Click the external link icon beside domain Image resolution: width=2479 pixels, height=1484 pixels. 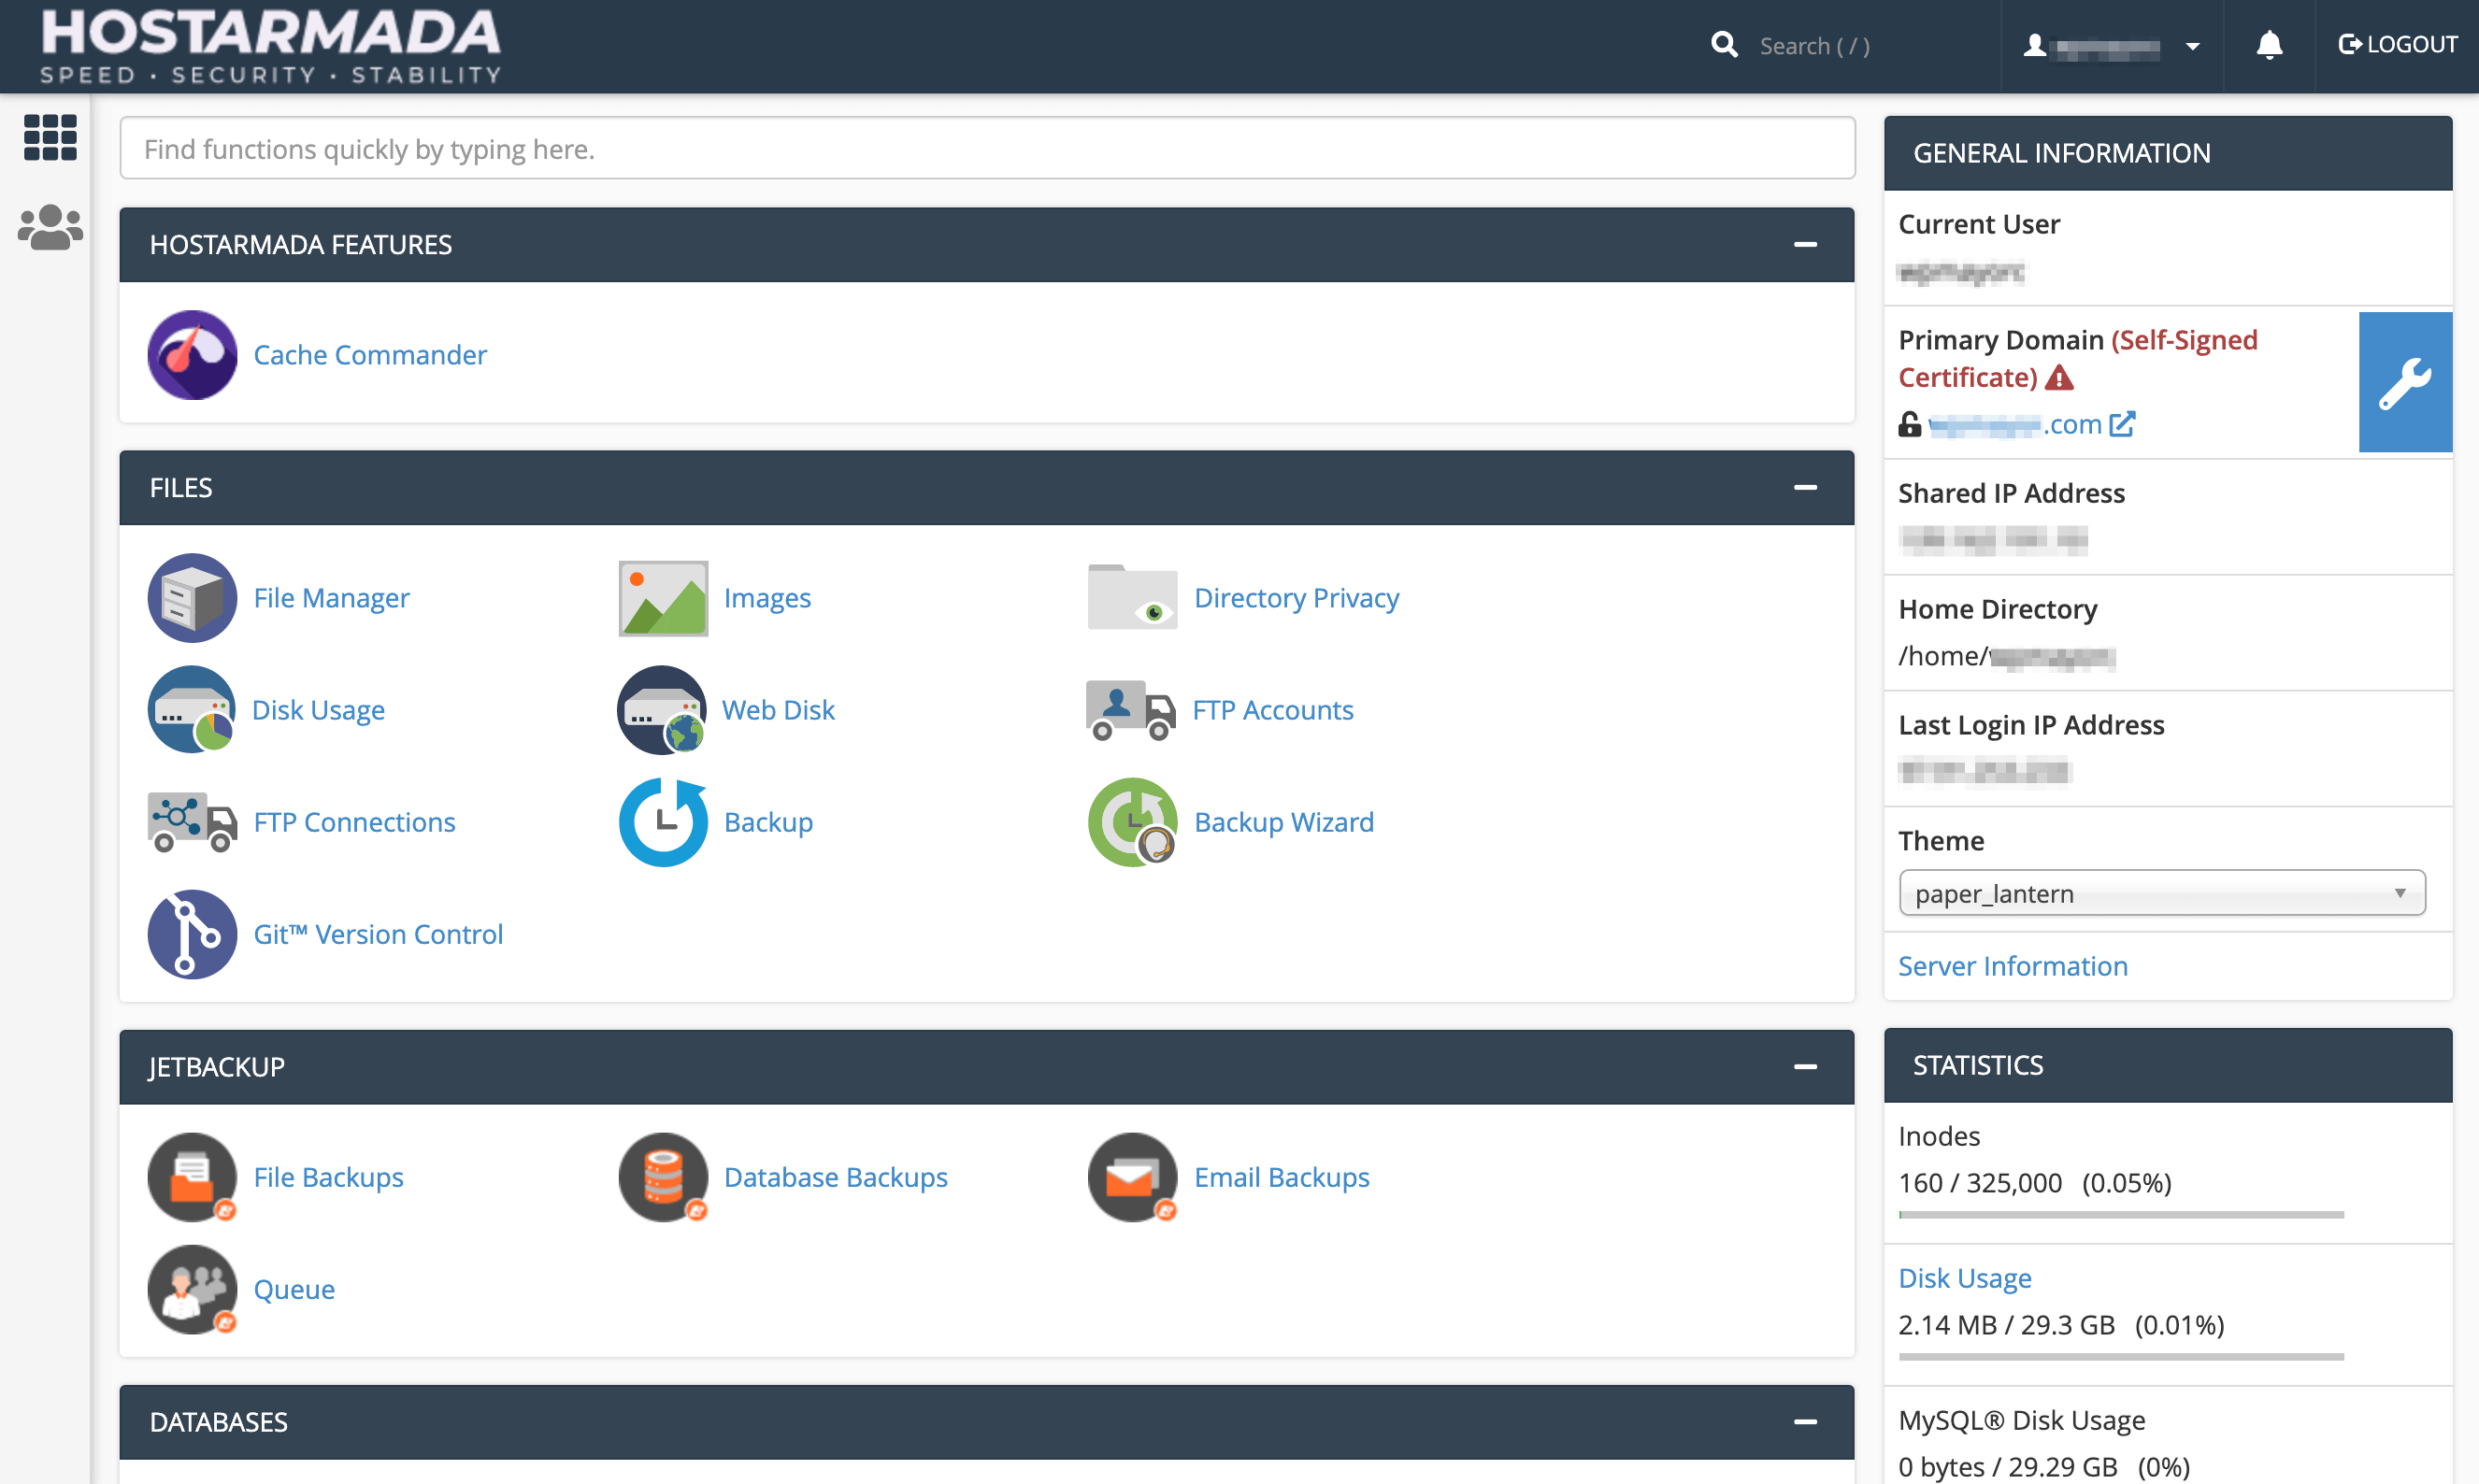click(2122, 424)
